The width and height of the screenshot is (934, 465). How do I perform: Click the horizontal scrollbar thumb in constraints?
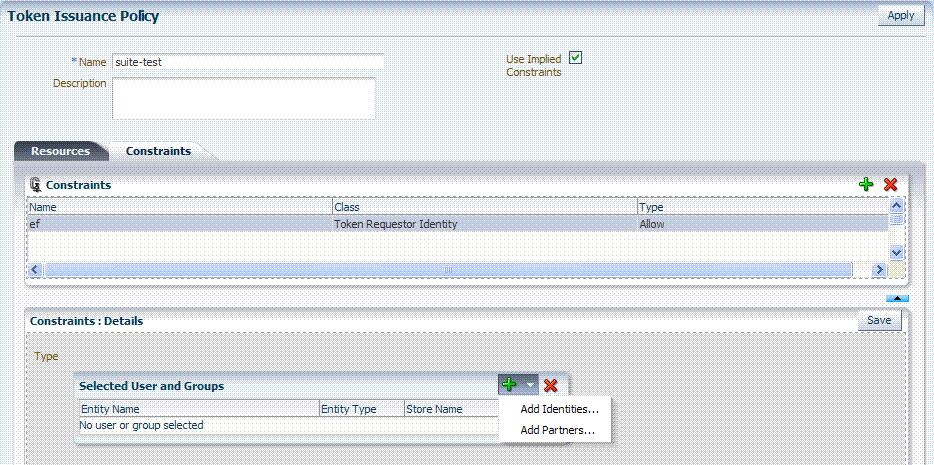[448, 270]
